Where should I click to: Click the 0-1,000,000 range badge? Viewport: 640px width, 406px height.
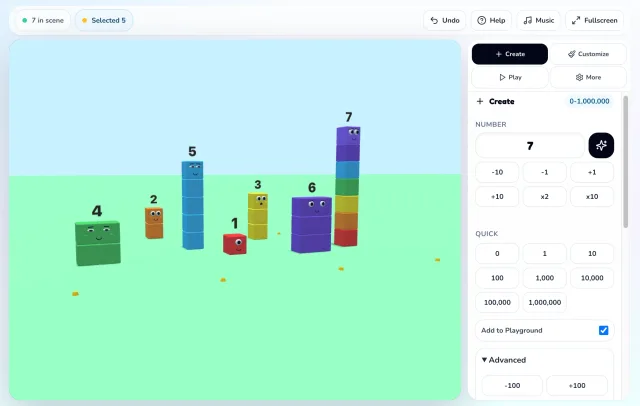pos(589,101)
